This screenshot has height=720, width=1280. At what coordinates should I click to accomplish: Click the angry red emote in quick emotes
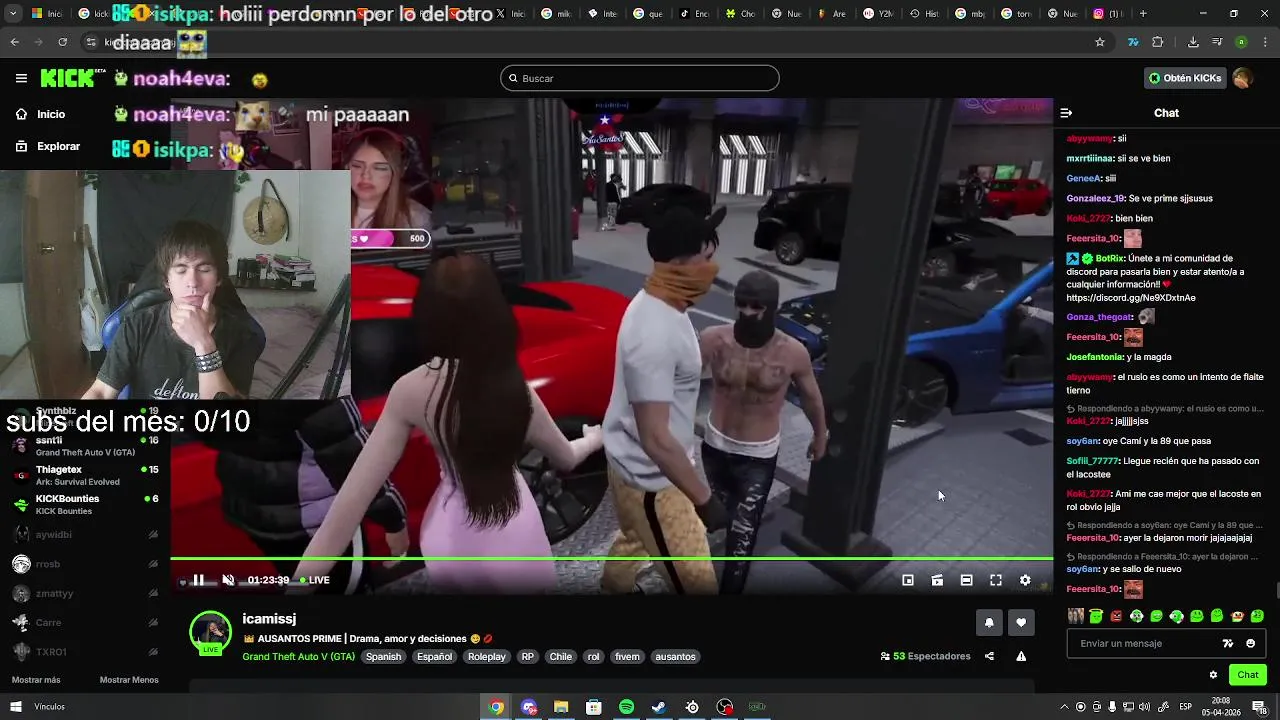coord(1116,616)
